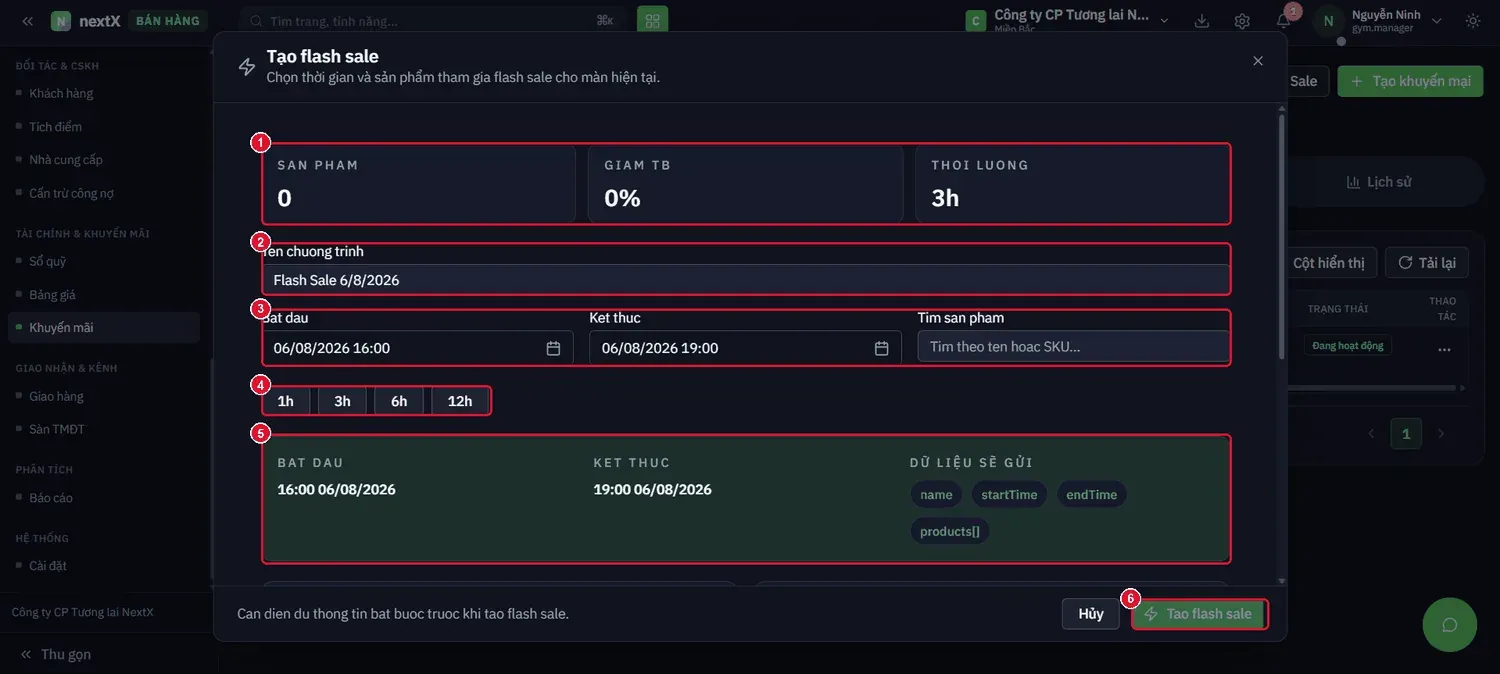This screenshot has height=674, width=1500.
Task: Set duration to 12h
Action: point(460,401)
